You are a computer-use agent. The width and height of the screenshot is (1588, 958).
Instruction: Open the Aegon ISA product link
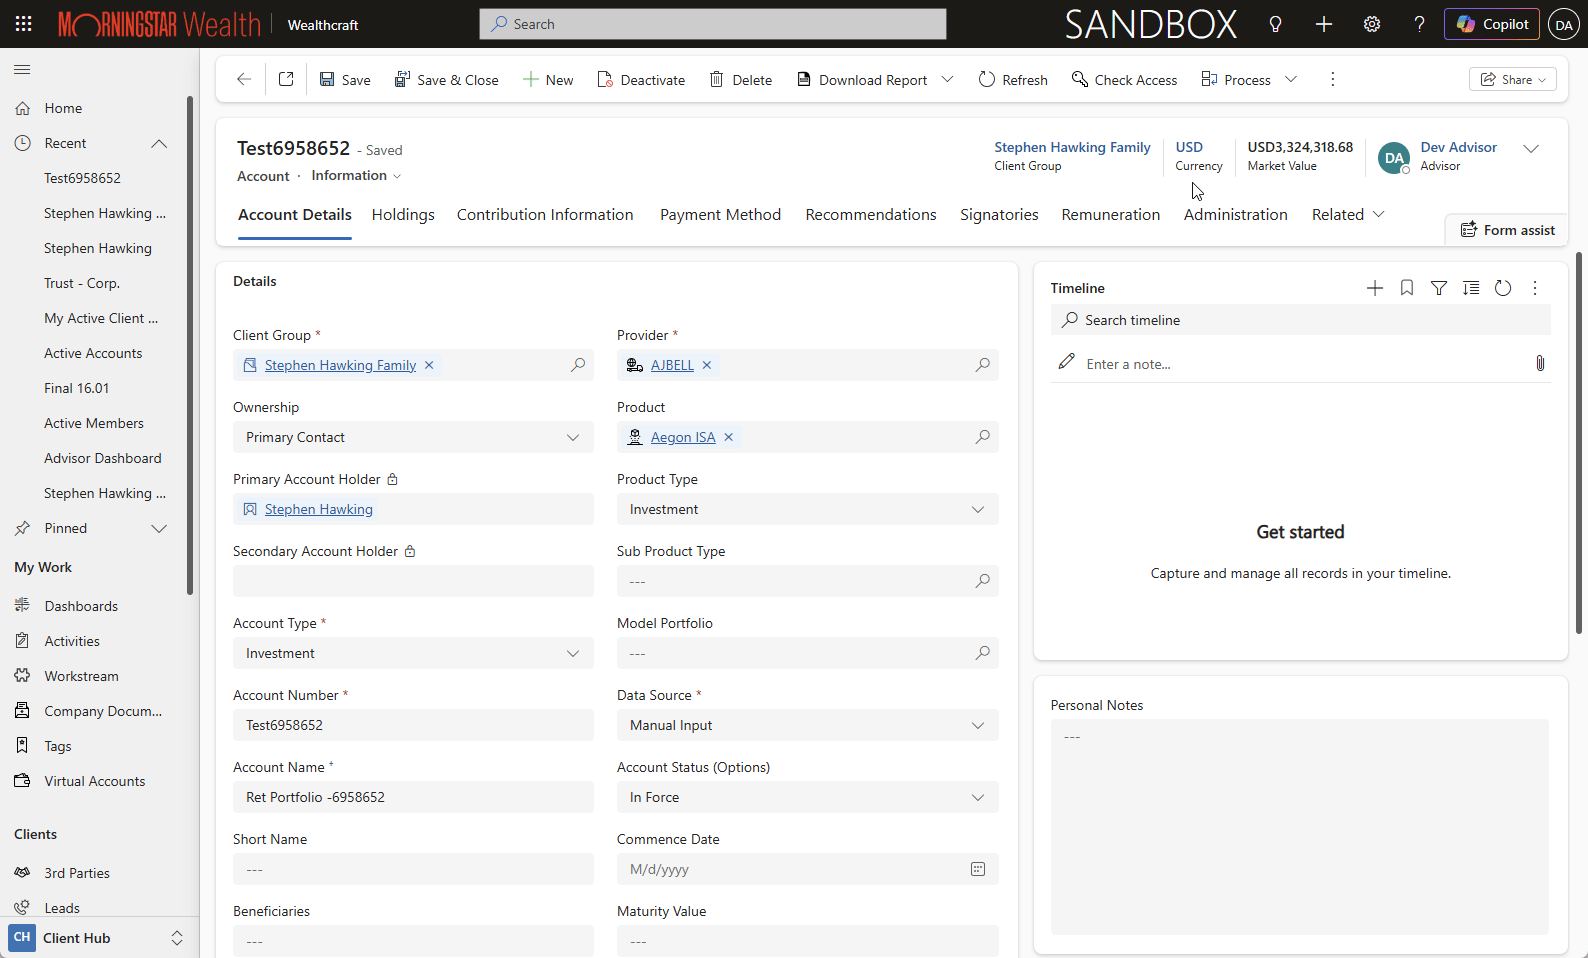click(x=683, y=437)
